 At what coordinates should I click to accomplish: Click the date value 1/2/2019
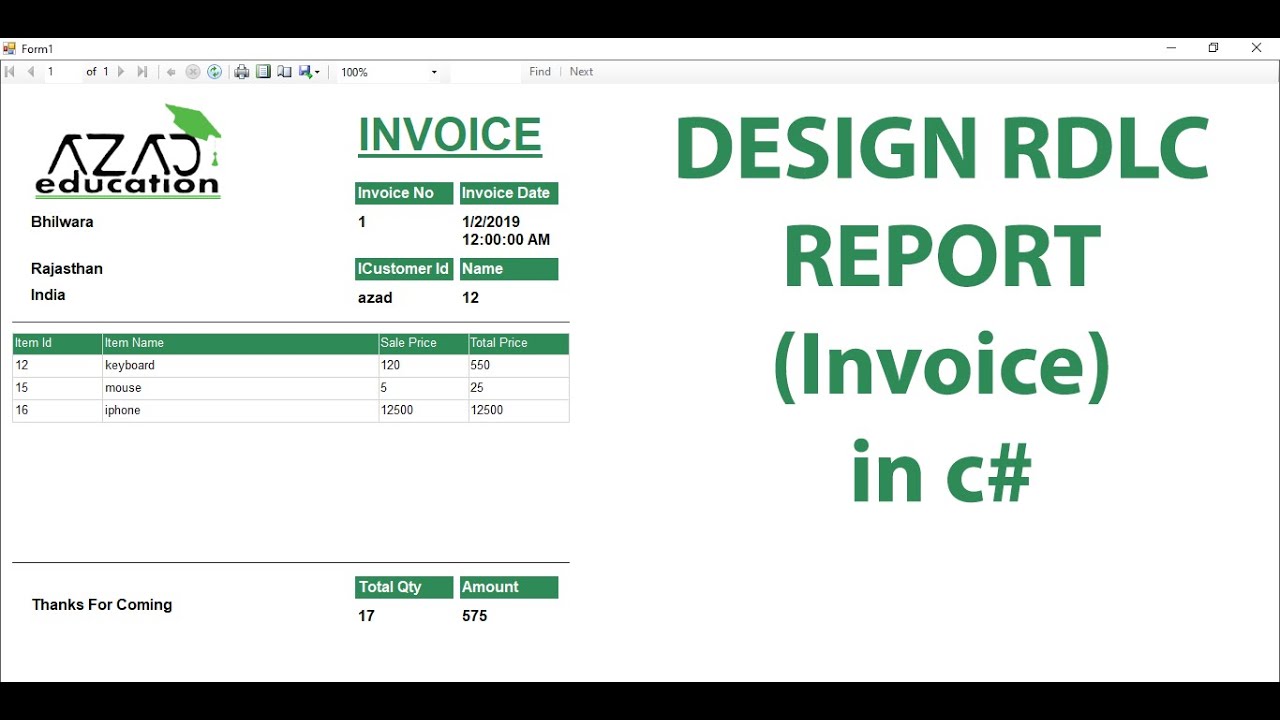pyautogui.click(x=491, y=222)
